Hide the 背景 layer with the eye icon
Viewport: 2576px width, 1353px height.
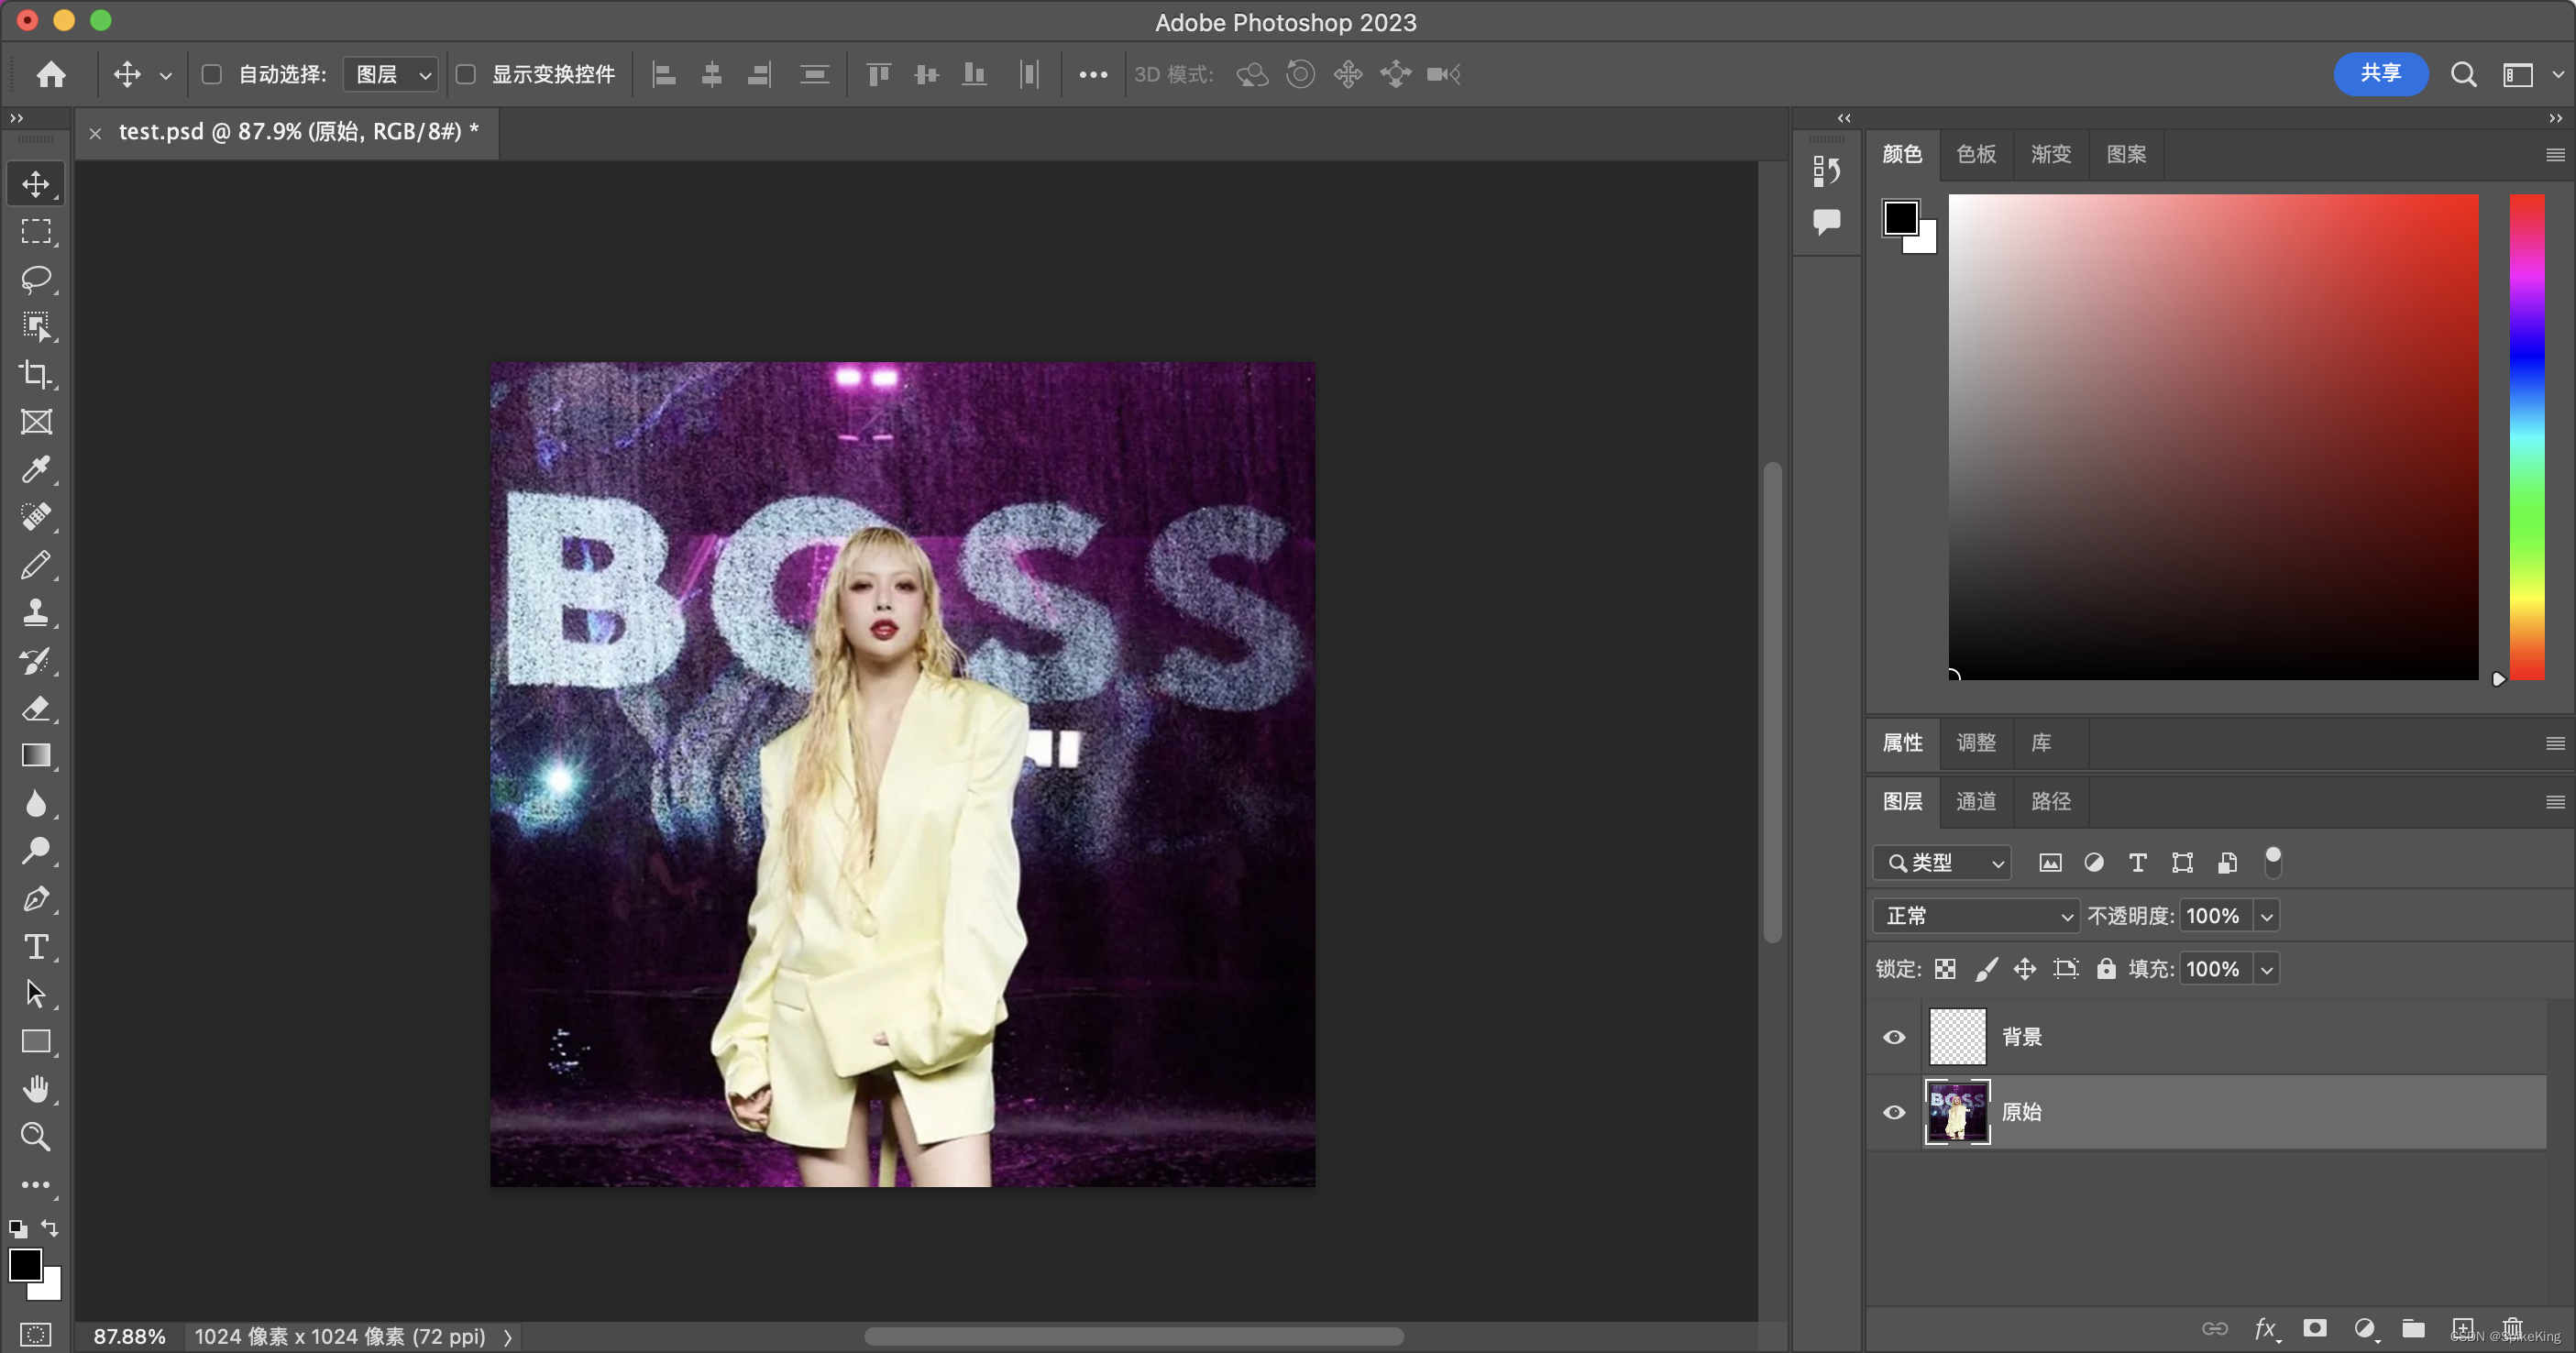pos(1893,1037)
